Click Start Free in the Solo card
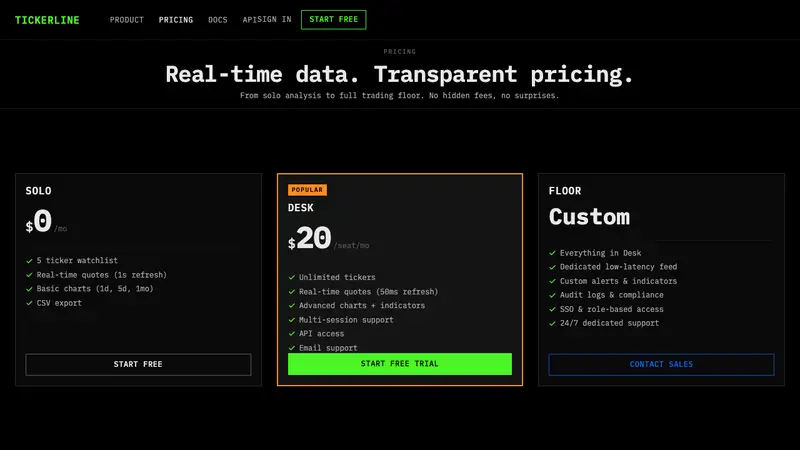The image size is (800, 450). point(138,364)
